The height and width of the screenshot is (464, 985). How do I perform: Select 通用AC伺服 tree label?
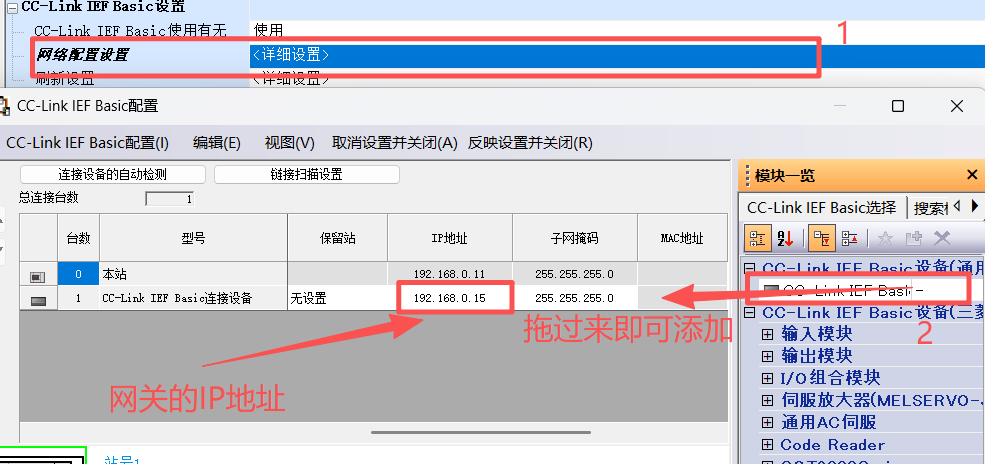828,422
